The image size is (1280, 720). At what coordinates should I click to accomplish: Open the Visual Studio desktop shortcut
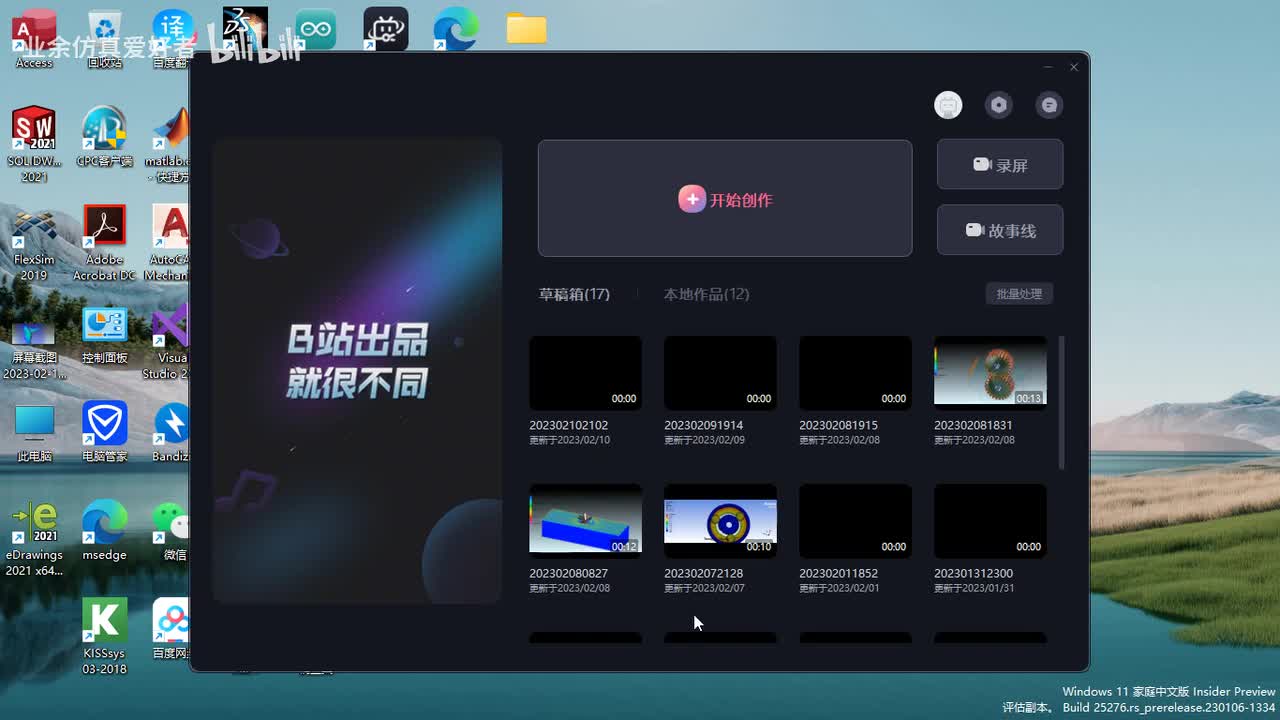167,342
